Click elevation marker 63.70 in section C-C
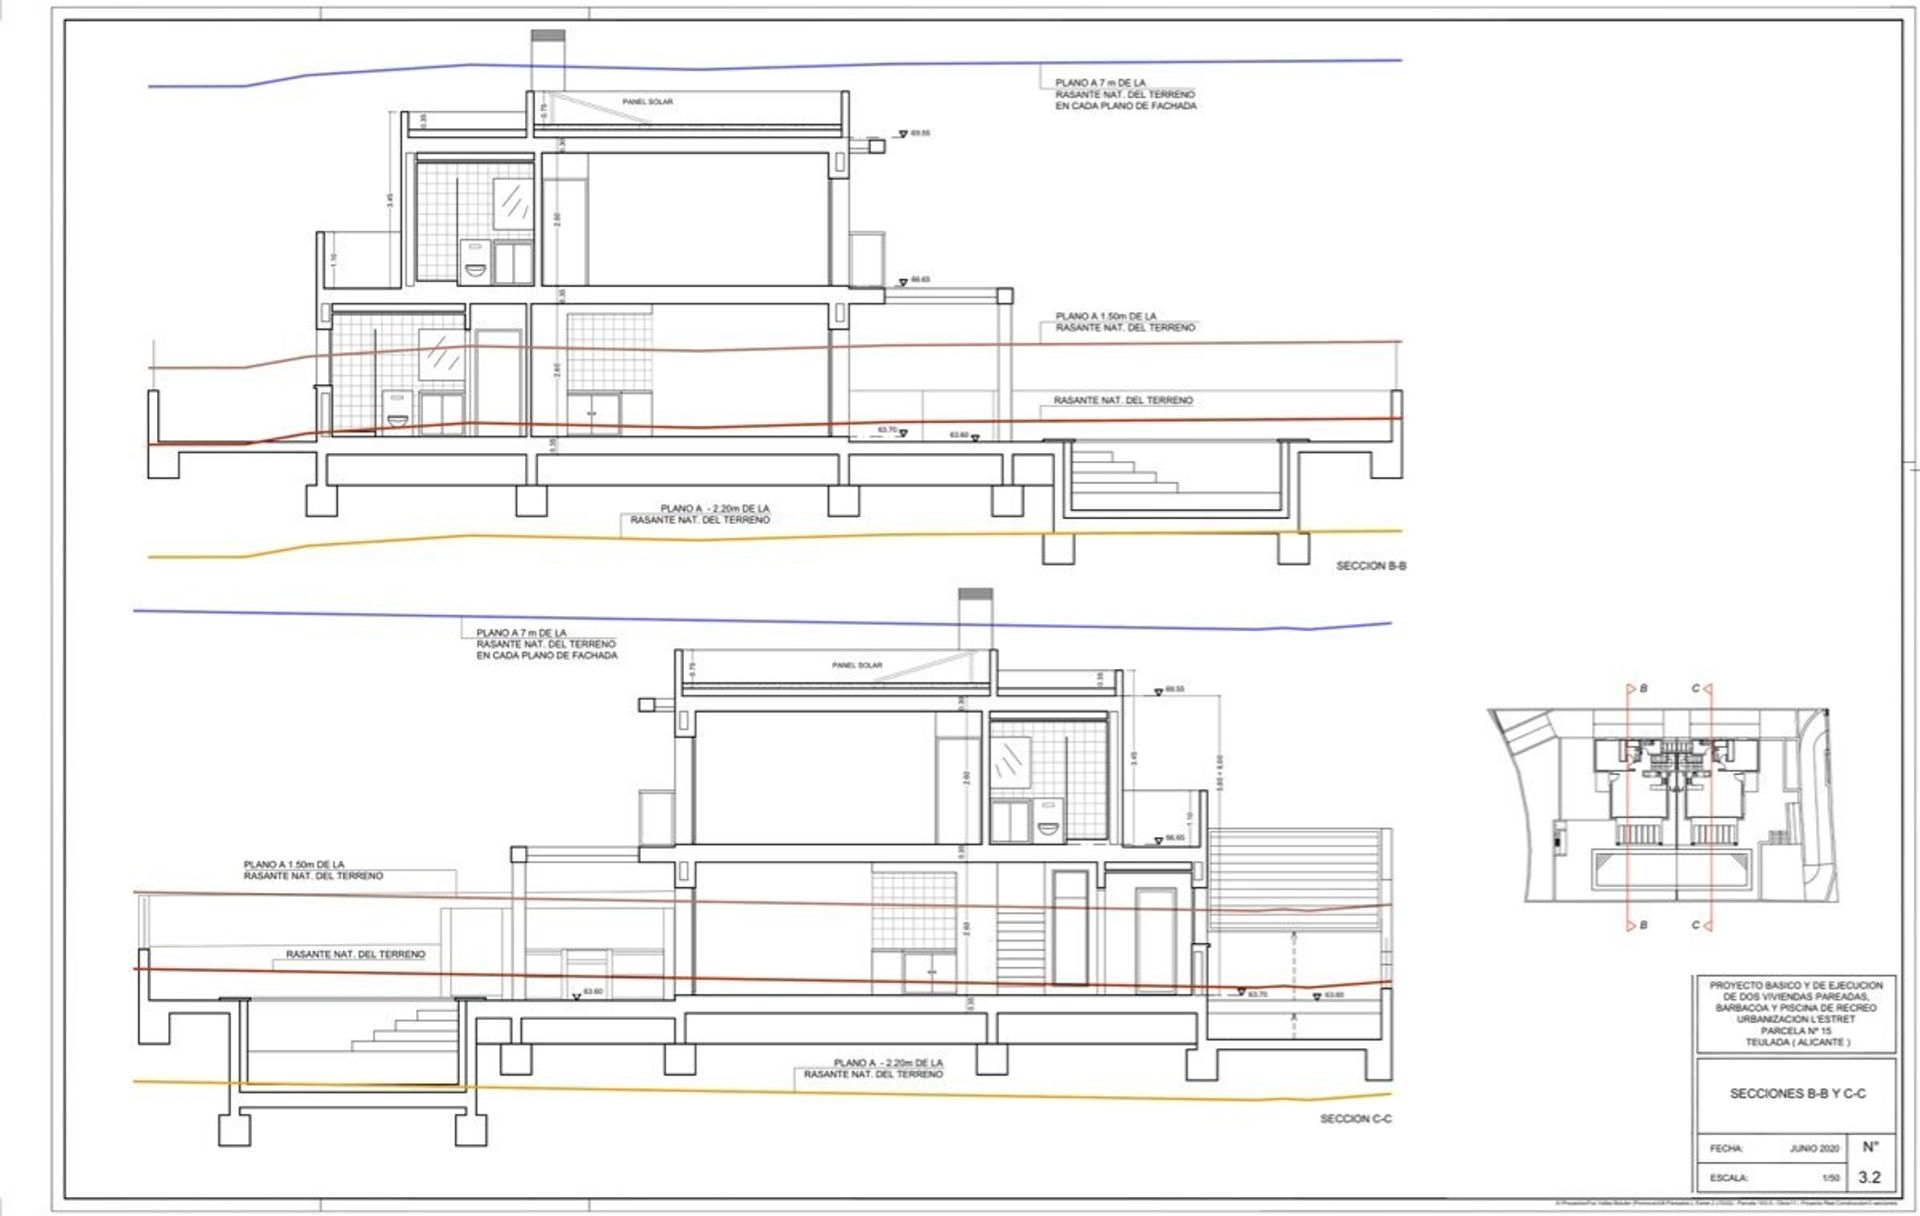The width and height of the screenshot is (1920, 1216). [x=1252, y=993]
